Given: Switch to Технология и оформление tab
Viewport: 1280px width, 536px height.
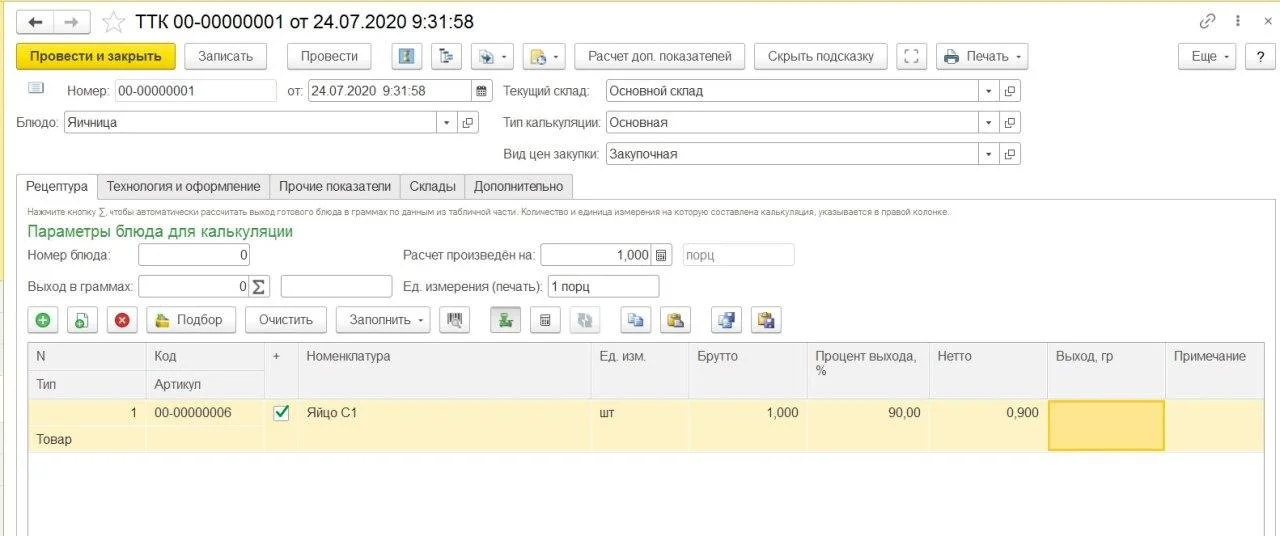Looking at the screenshot, I should tap(184, 186).
